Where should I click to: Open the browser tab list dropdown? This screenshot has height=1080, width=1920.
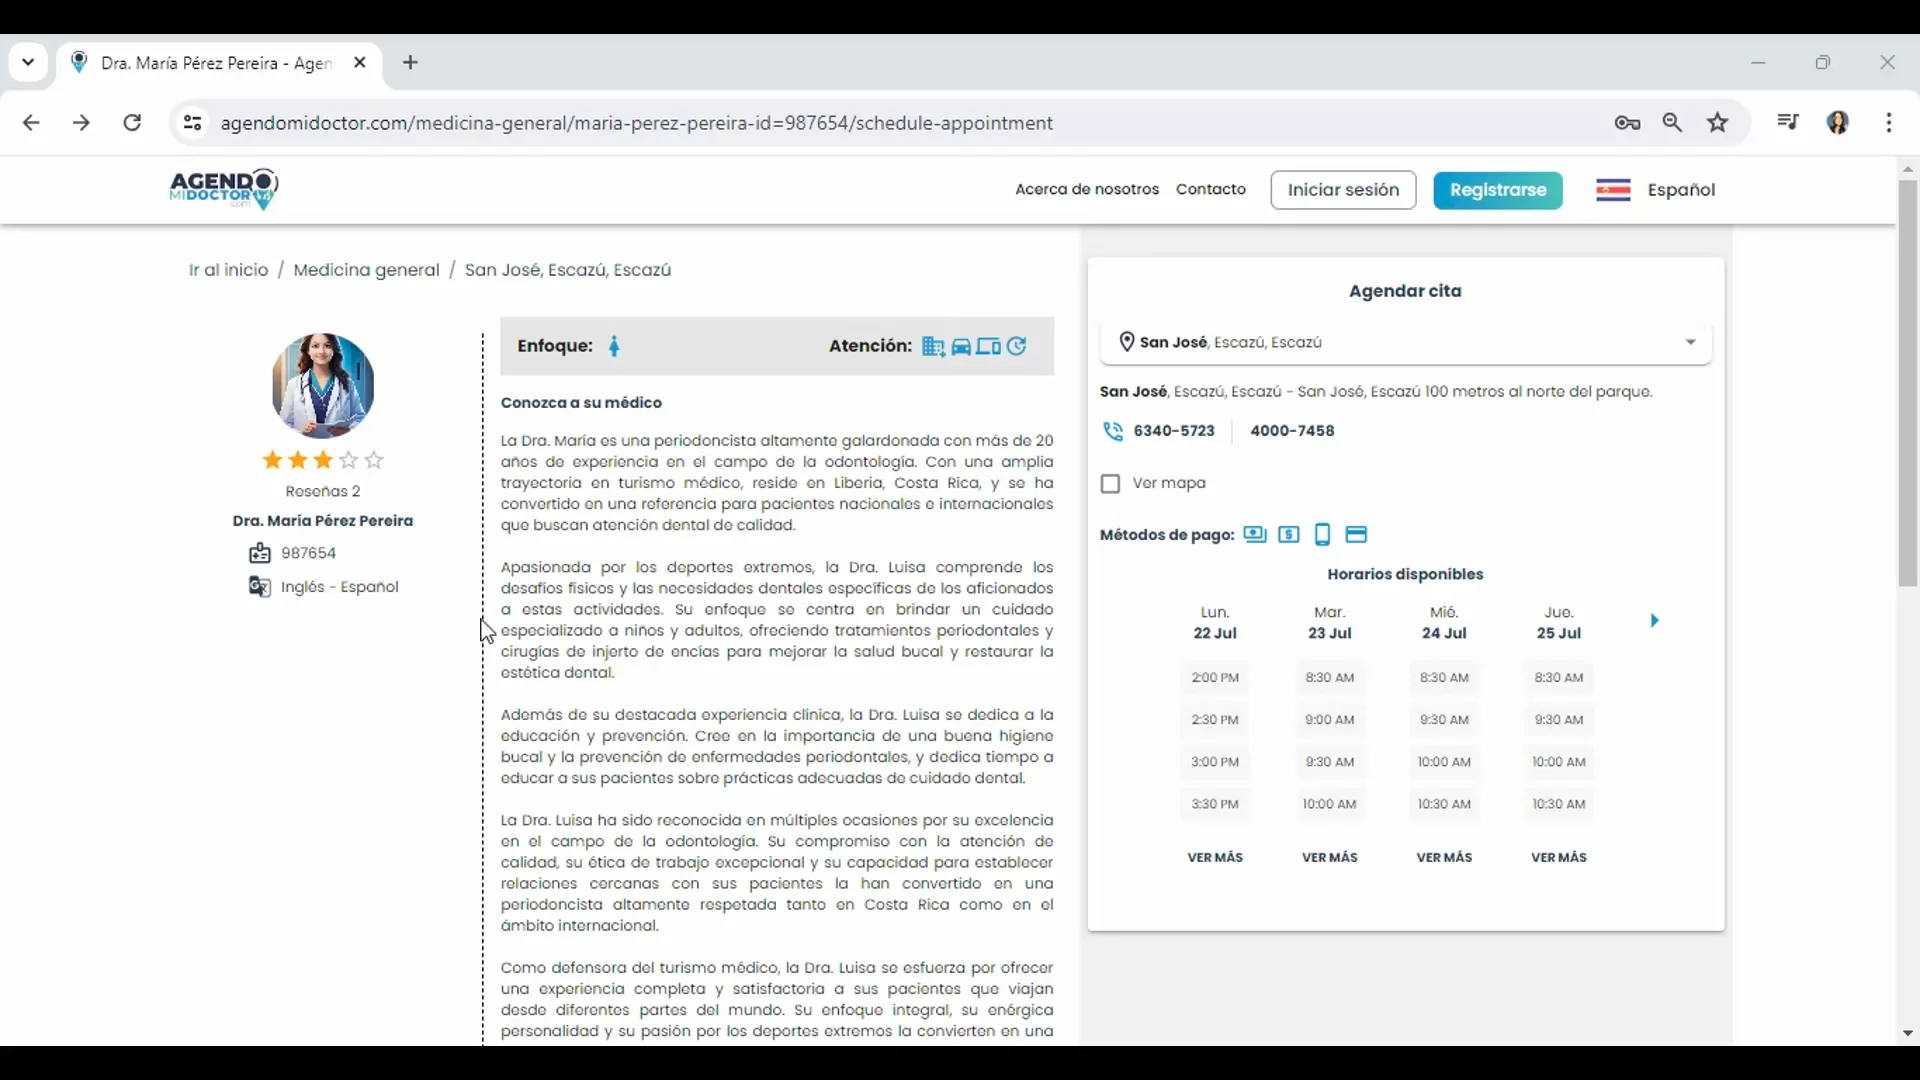click(x=28, y=62)
